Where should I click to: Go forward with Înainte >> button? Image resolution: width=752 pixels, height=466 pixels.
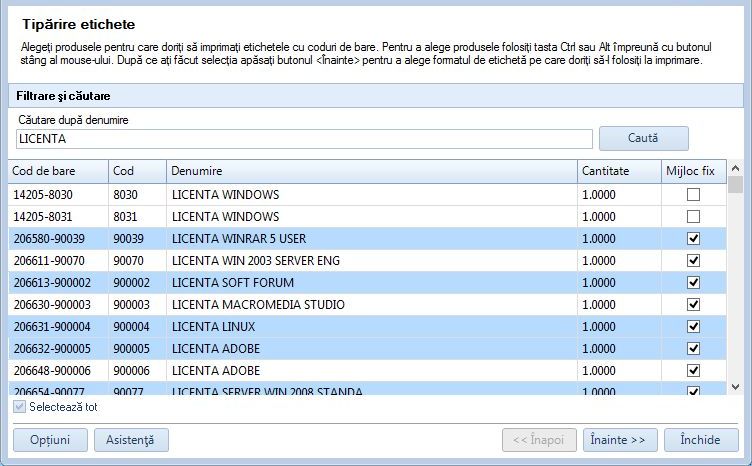pyautogui.click(x=620, y=440)
